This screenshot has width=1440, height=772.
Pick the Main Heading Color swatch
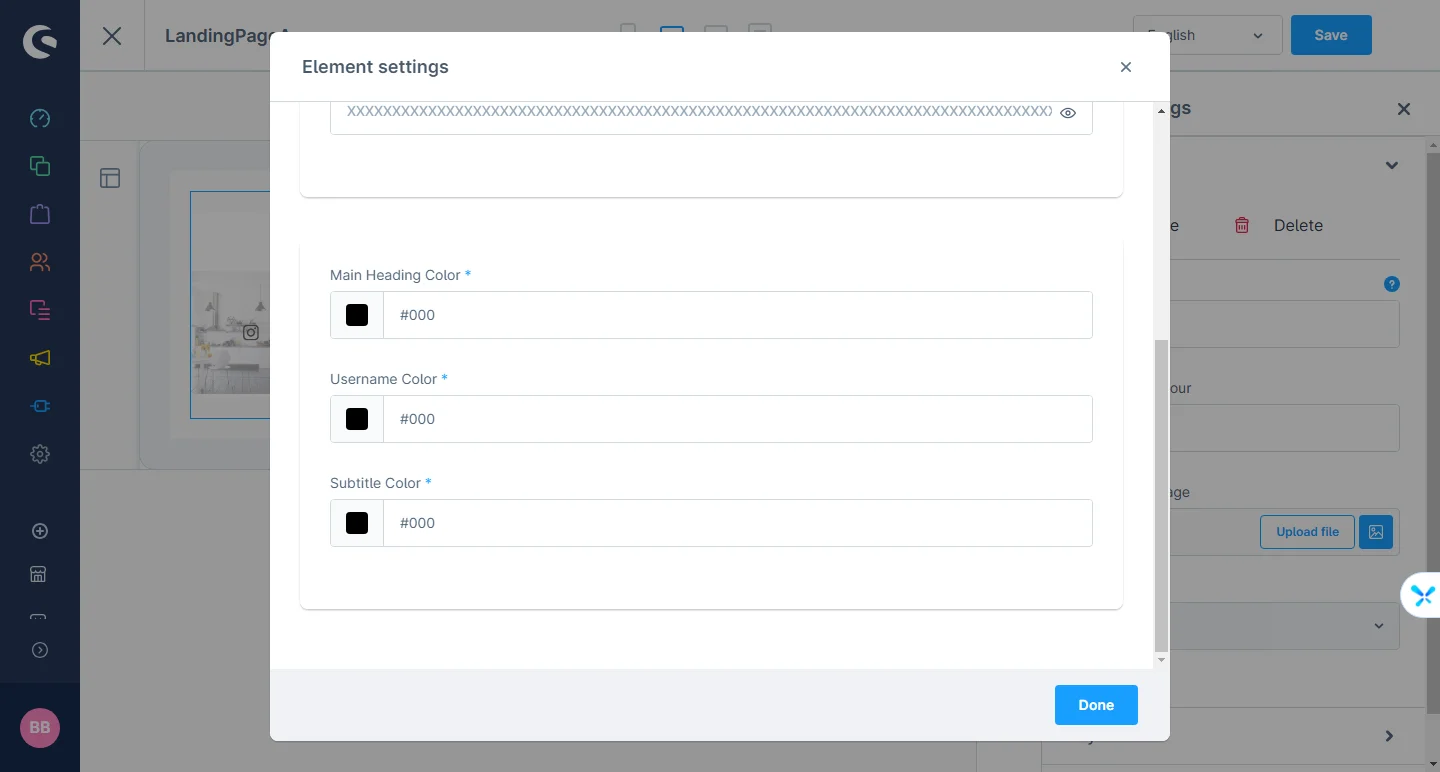(x=357, y=315)
